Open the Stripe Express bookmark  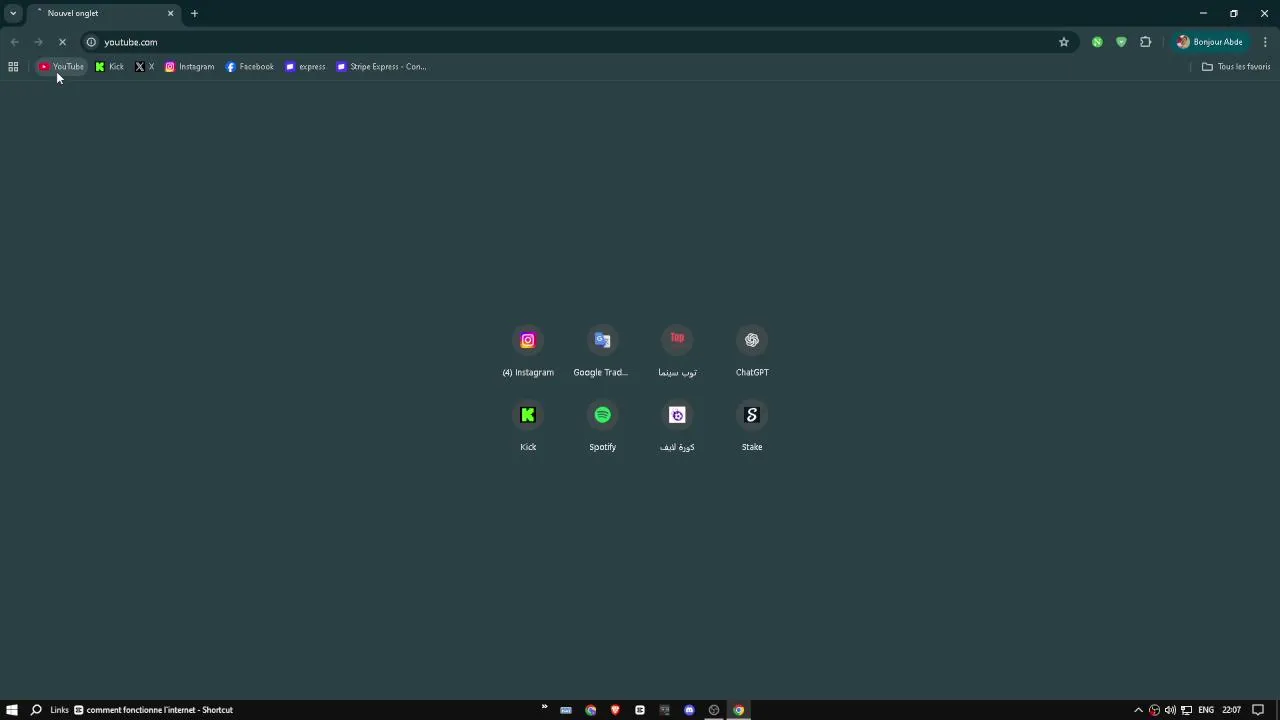pos(382,67)
